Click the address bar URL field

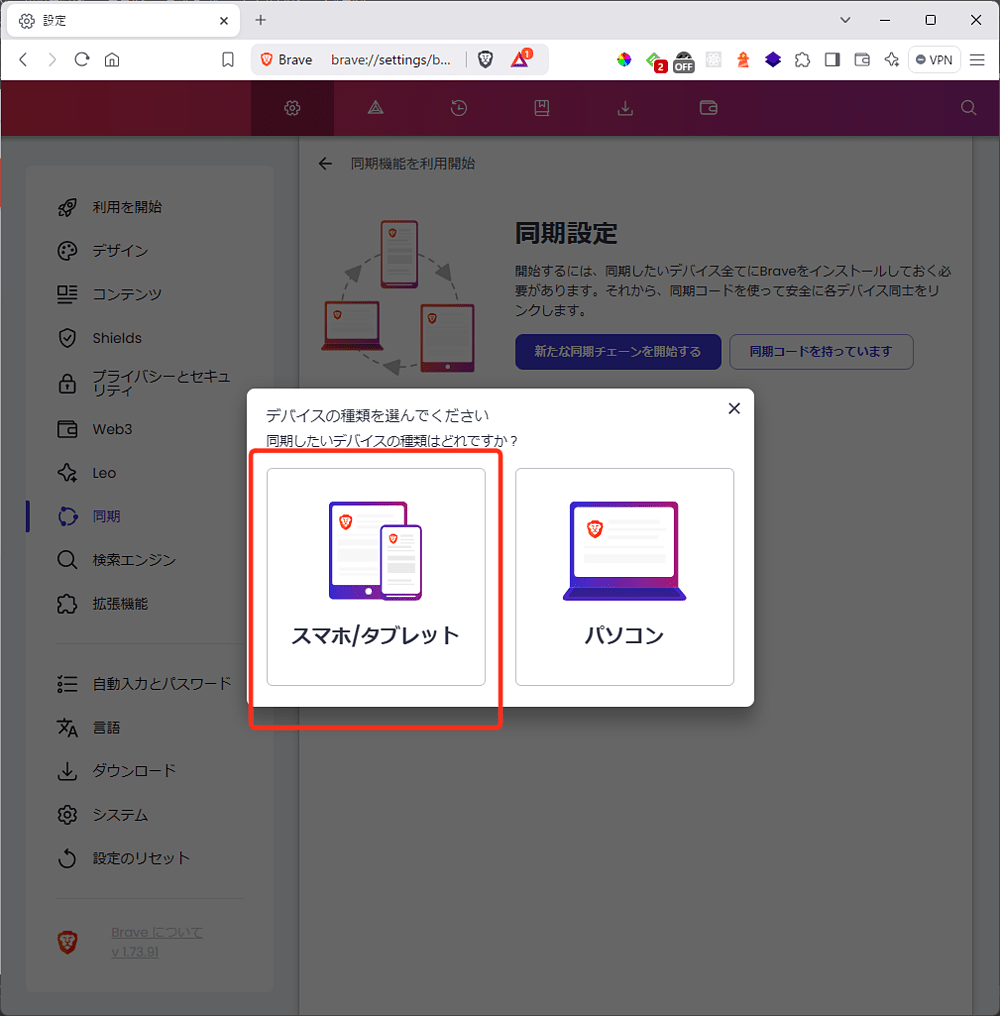pos(390,60)
